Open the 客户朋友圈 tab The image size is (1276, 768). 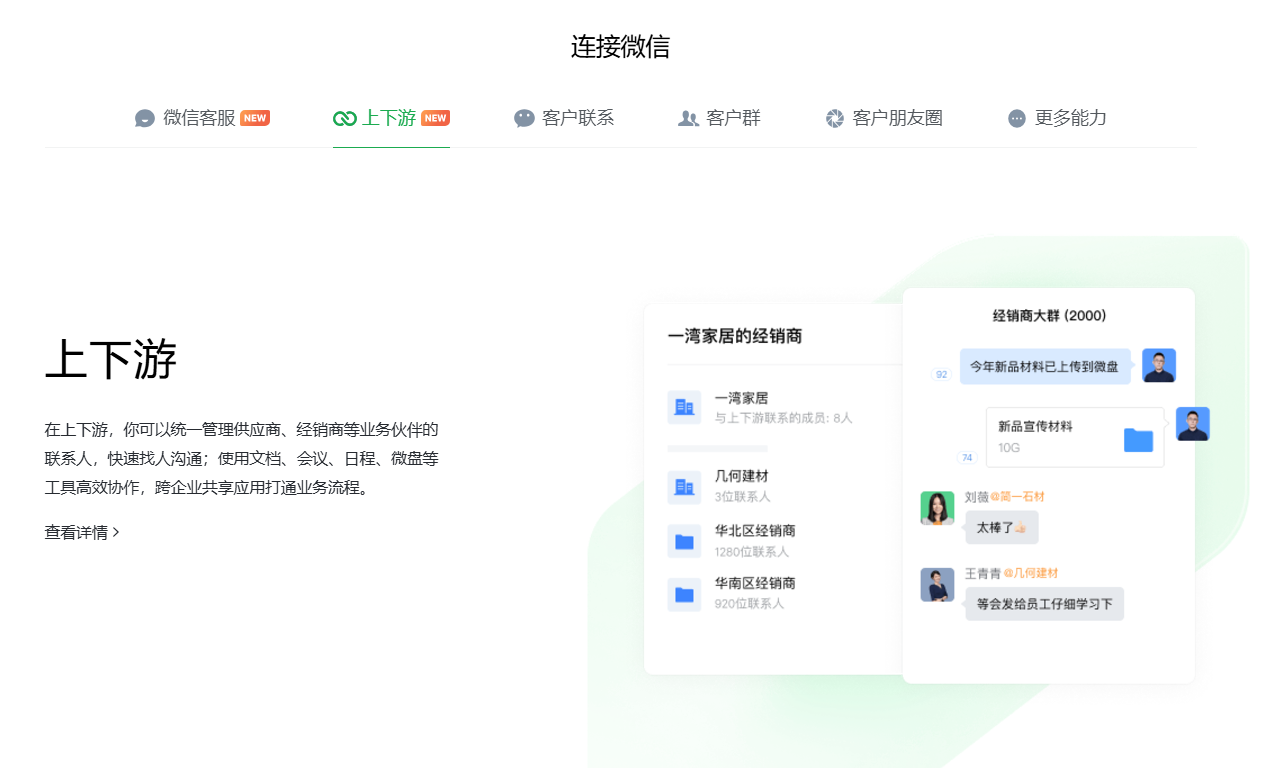click(x=884, y=118)
